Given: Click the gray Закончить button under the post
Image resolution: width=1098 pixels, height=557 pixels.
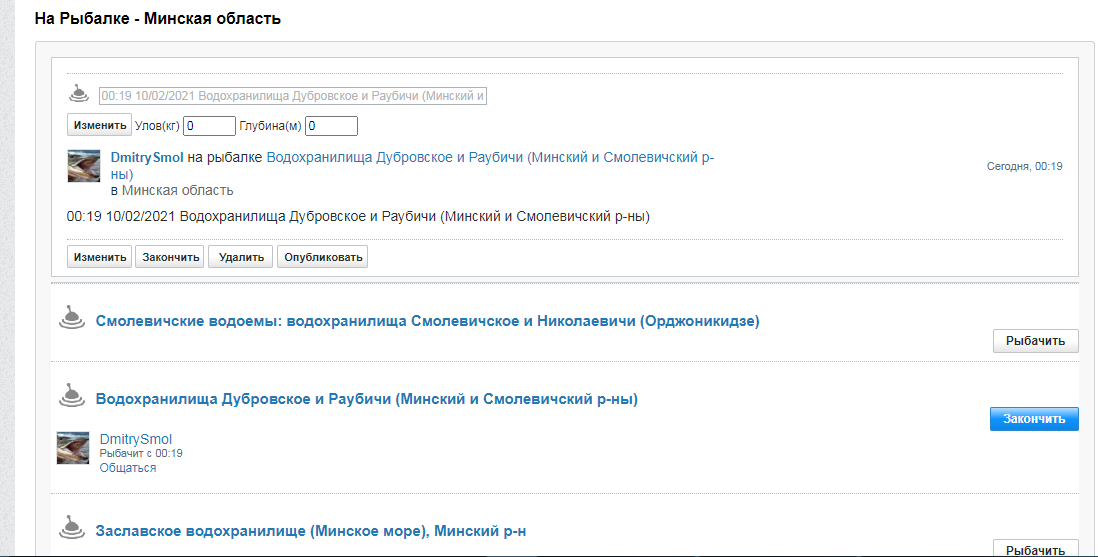Looking at the screenshot, I should tap(169, 256).
